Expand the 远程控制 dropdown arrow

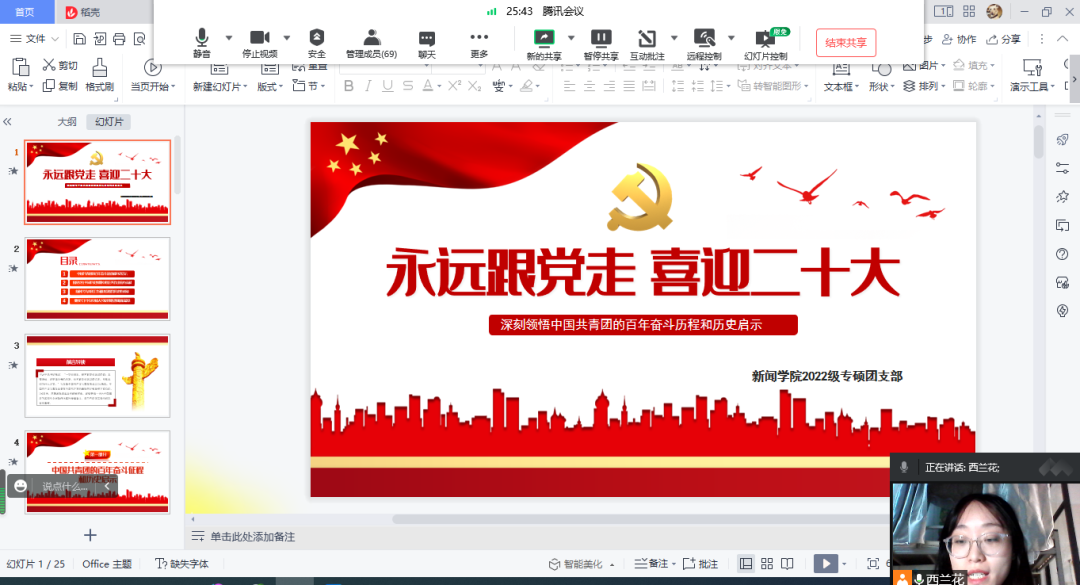click(731, 38)
